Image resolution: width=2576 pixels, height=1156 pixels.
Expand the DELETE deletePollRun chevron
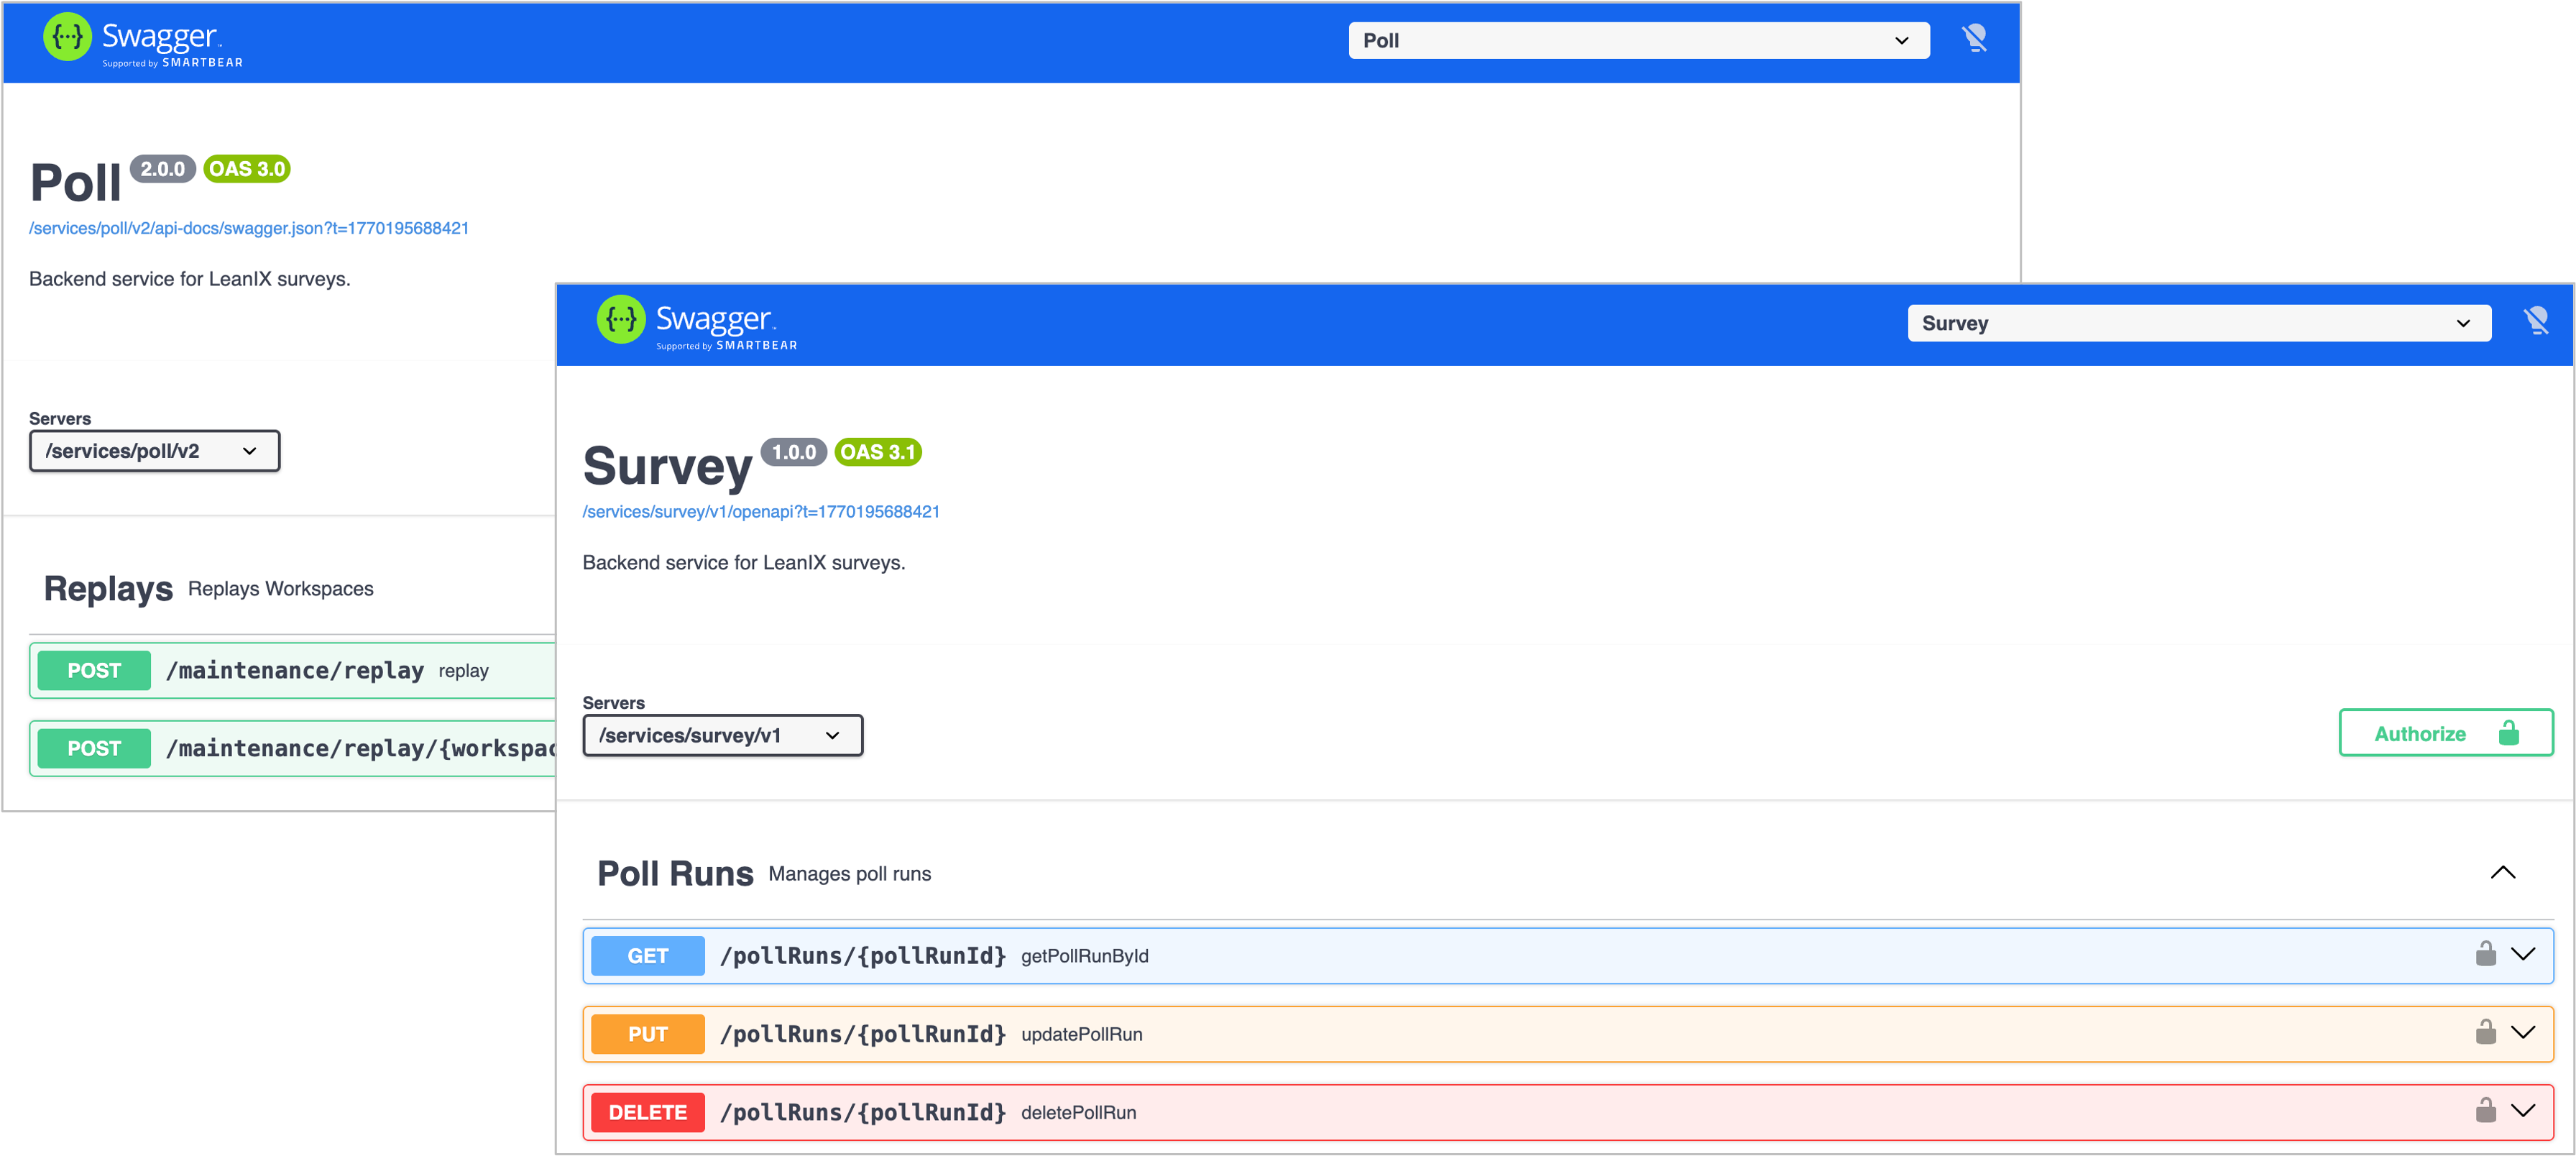(2523, 1110)
